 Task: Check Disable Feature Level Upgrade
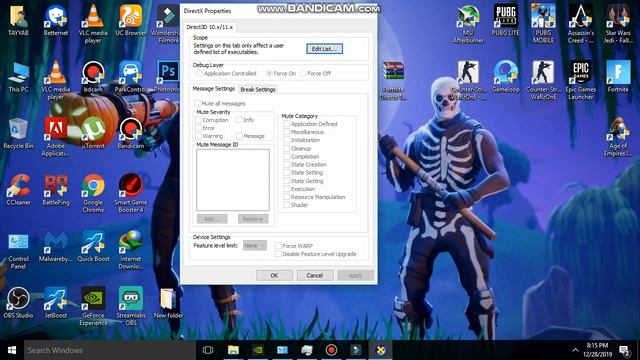coord(278,254)
